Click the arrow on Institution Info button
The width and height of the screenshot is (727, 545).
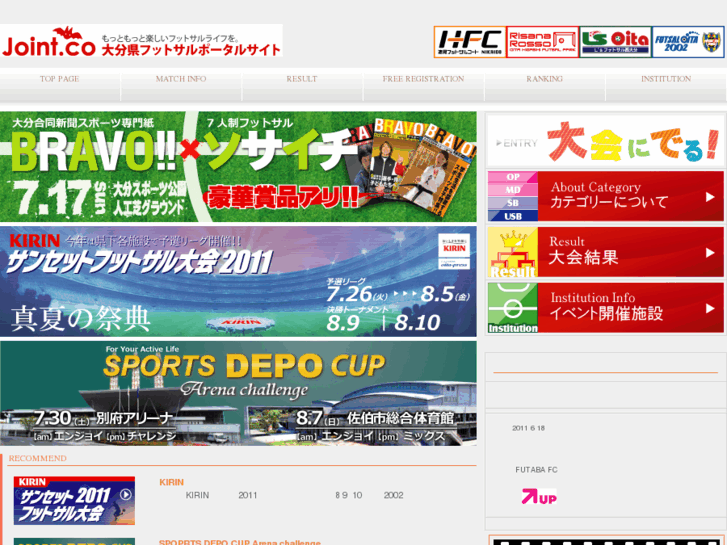(x=710, y=308)
